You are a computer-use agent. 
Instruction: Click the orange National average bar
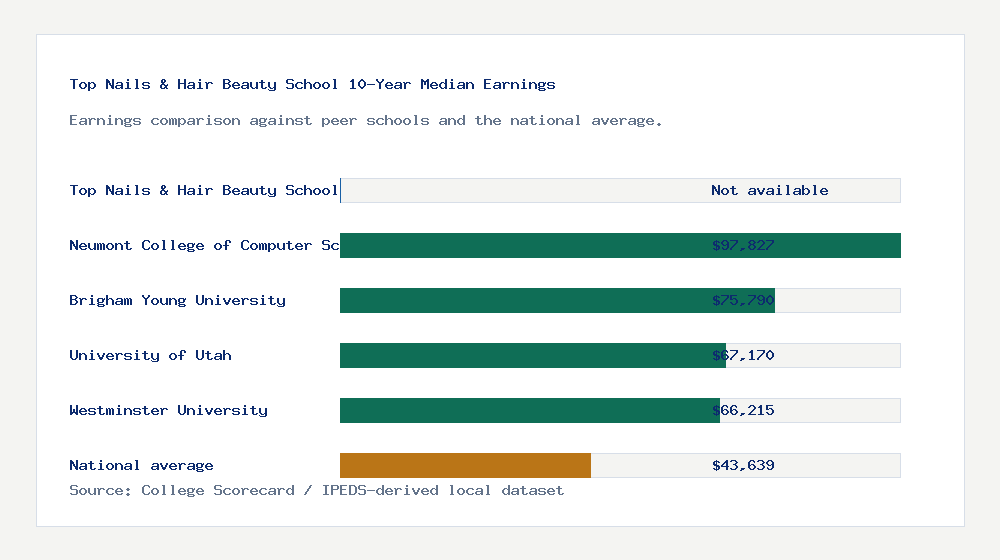click(466, 466)
